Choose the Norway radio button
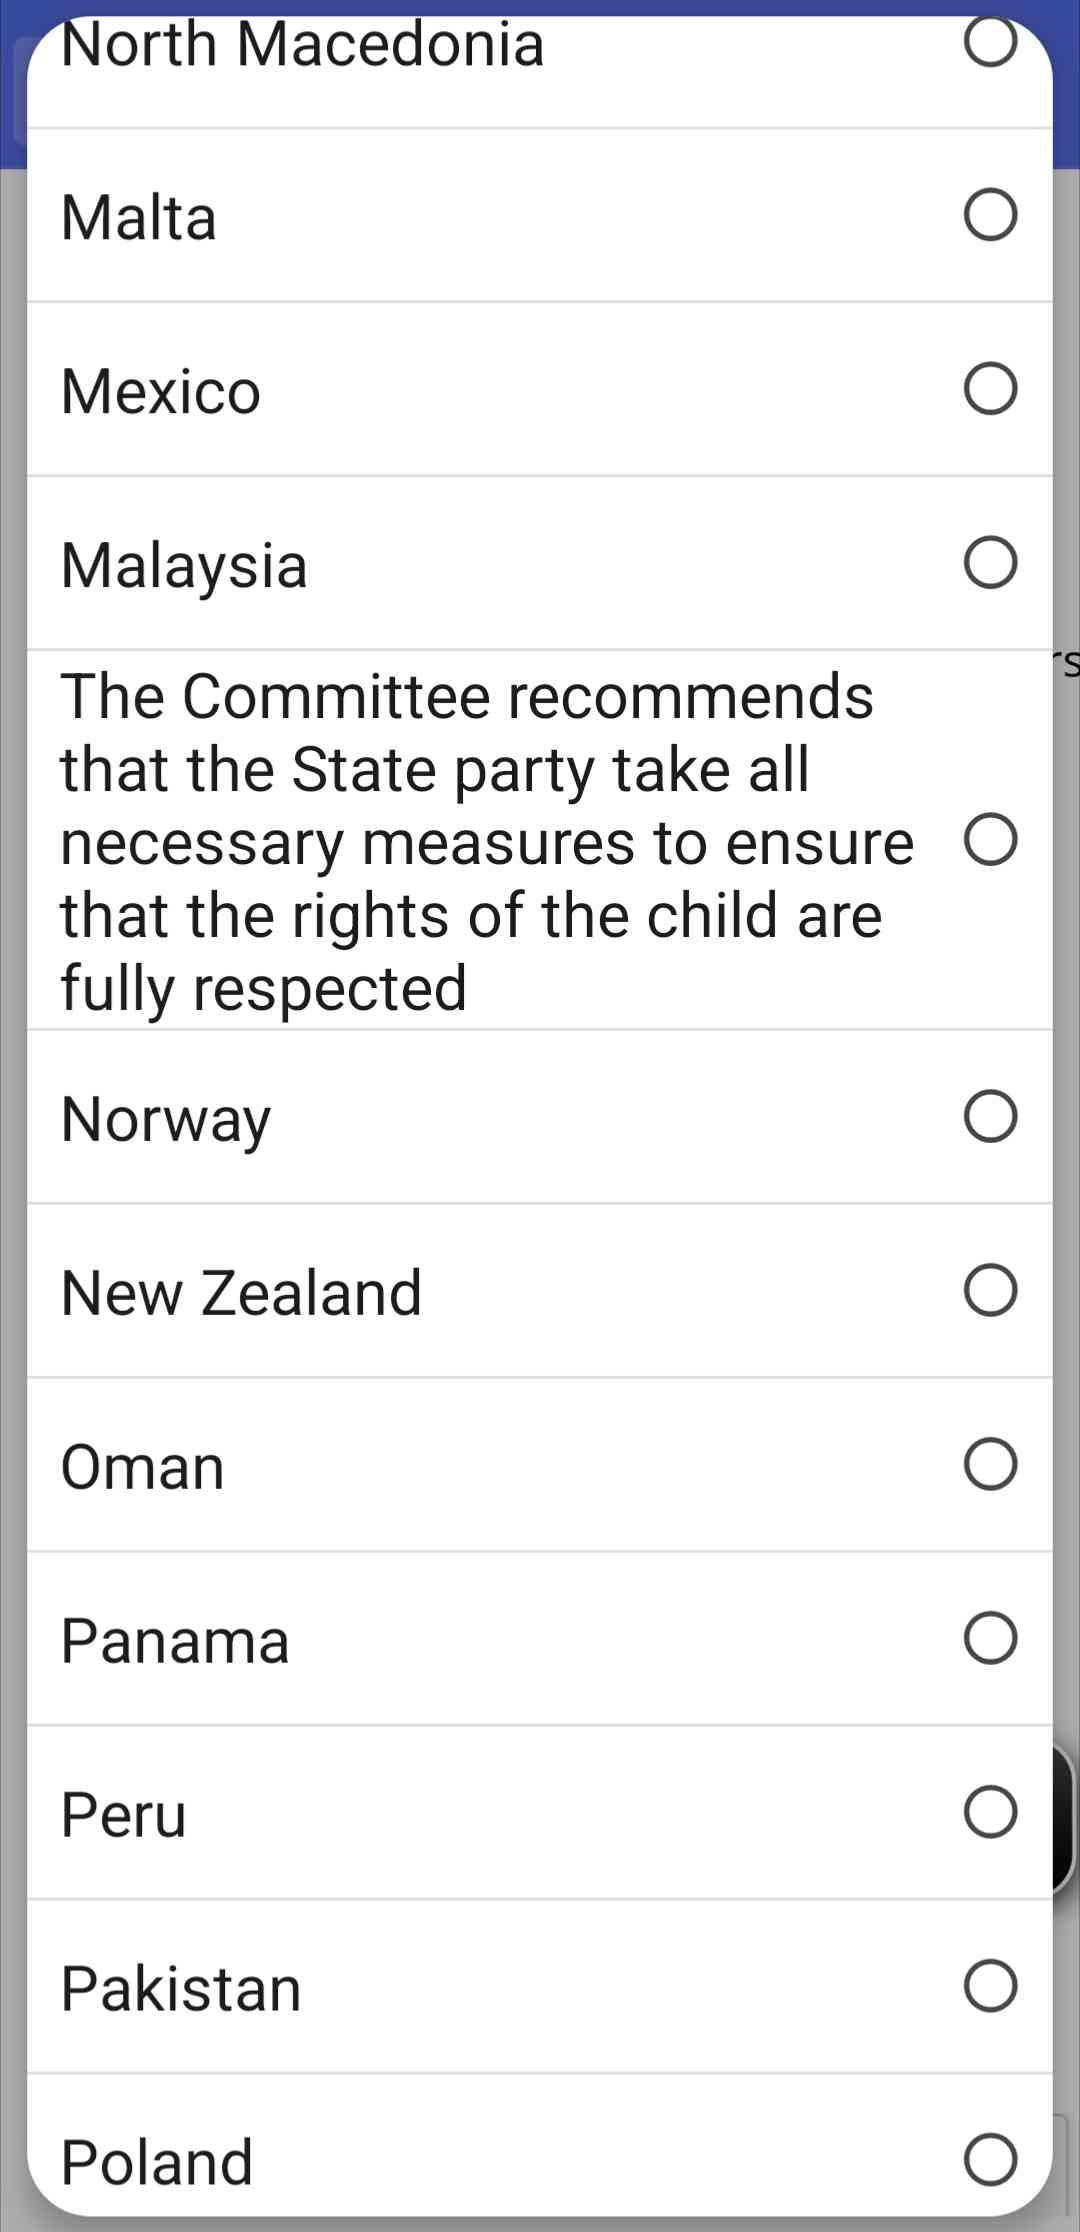Image resolution: width=1080 pixels, height=2232 pixels. pos(990,1116)
